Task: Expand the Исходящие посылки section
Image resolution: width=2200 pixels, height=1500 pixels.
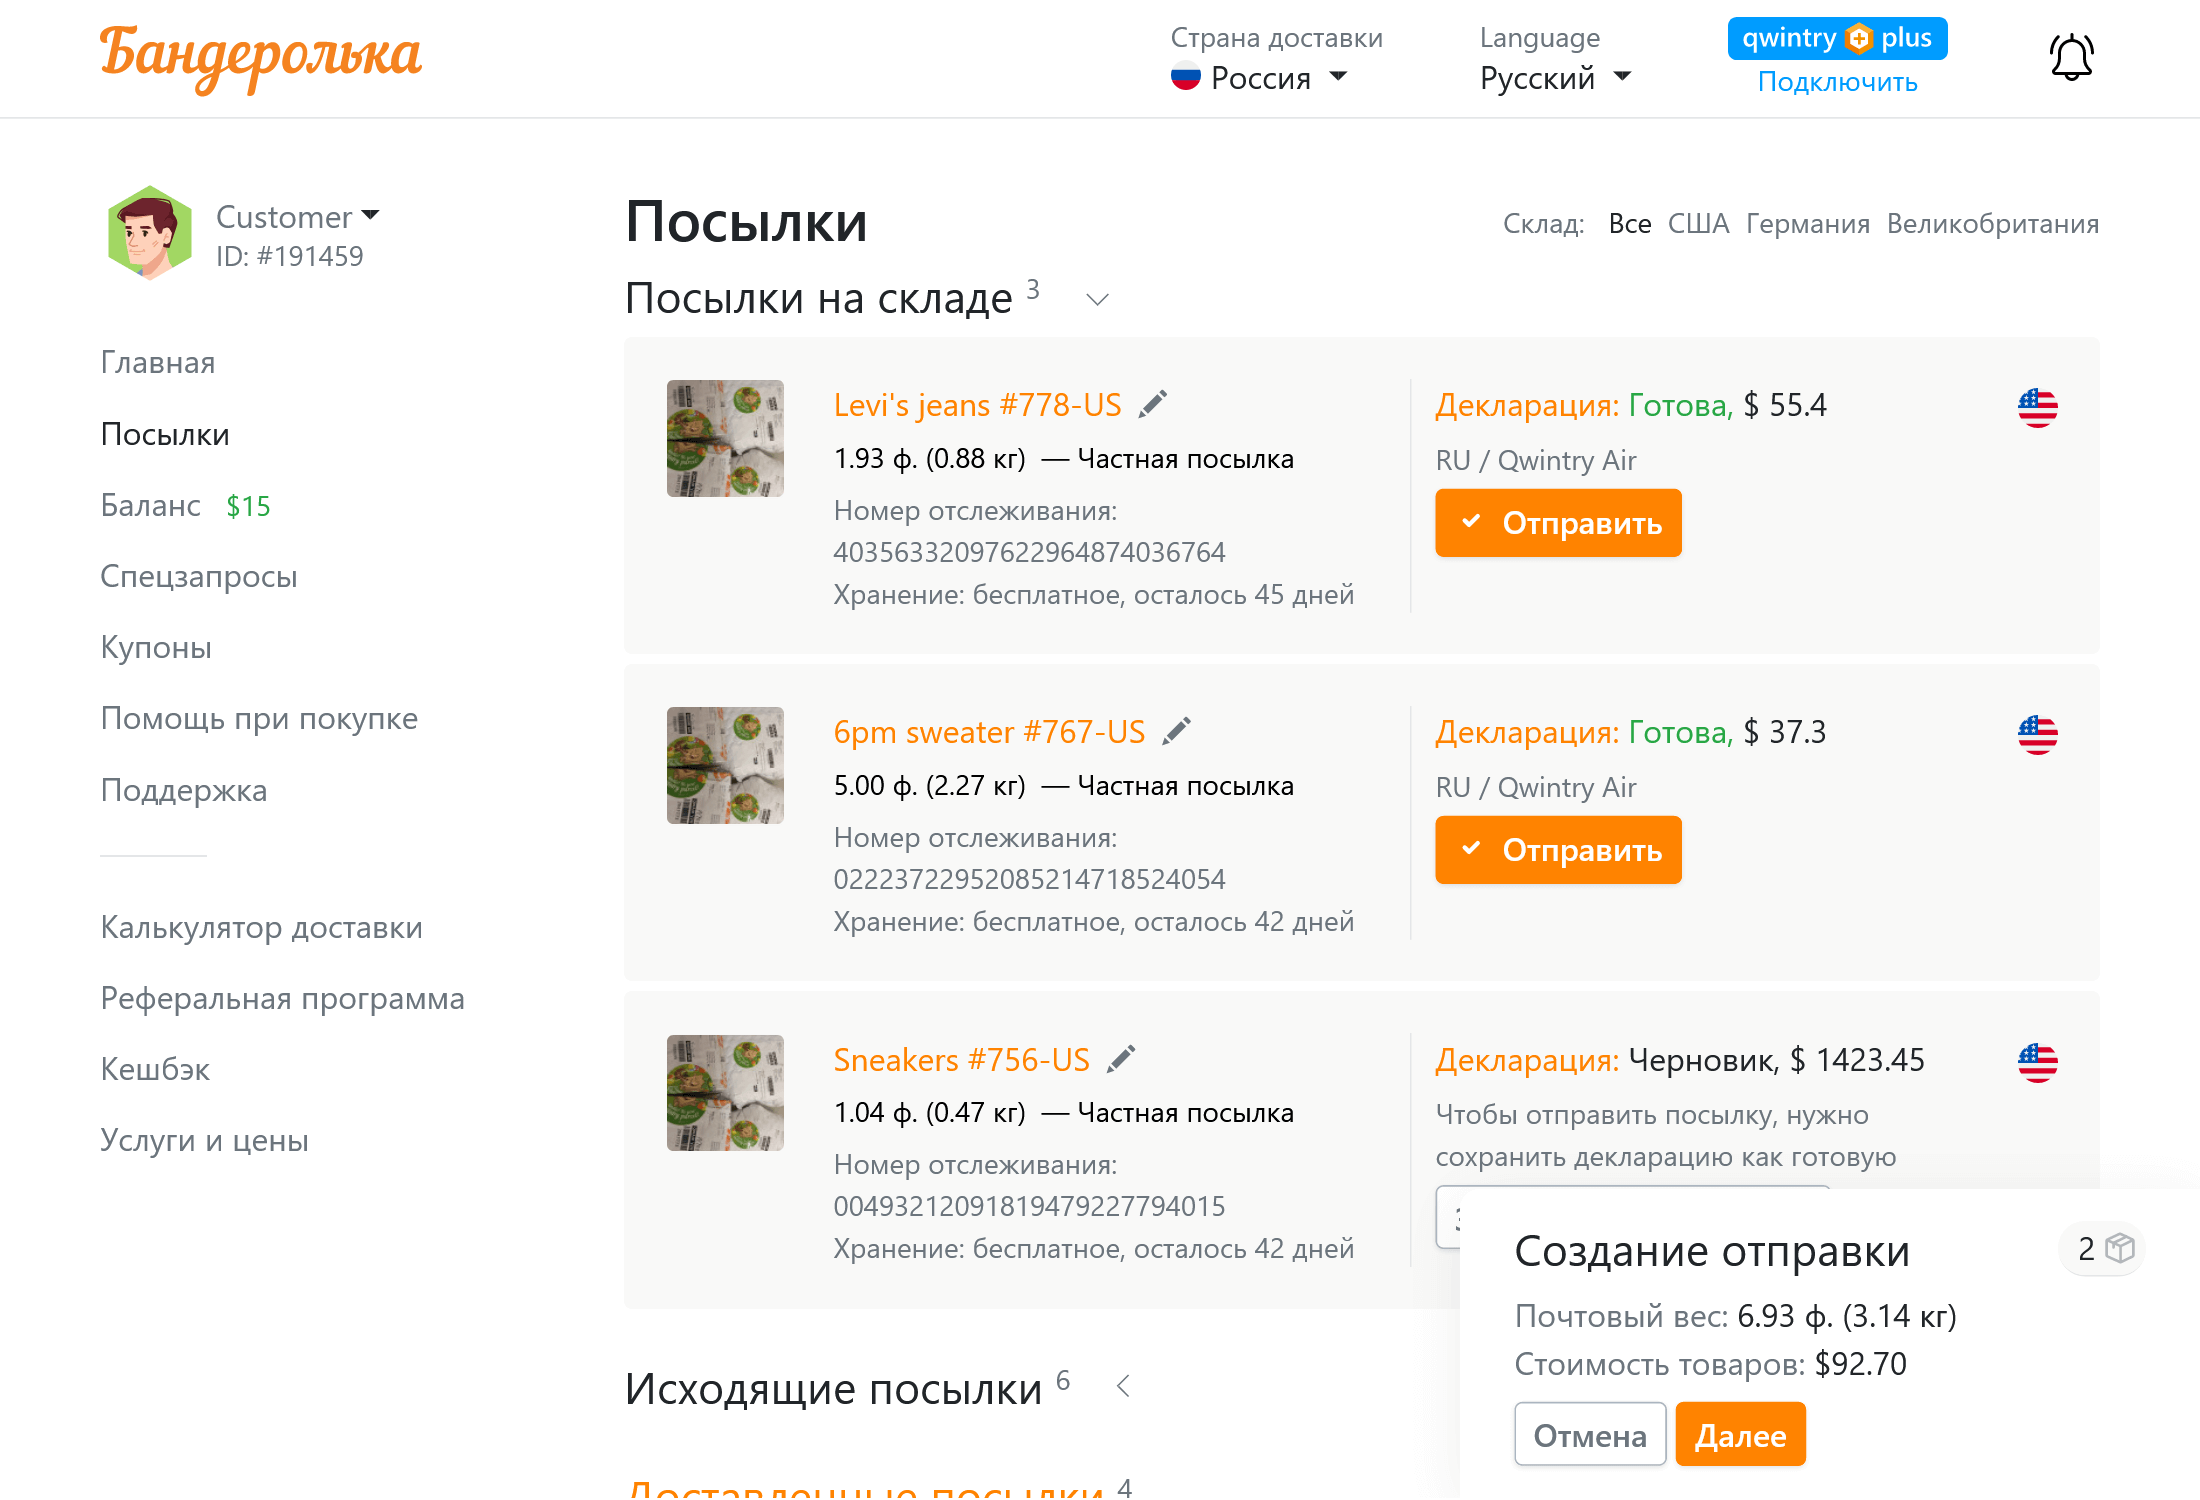Action: point(1123,1386)
